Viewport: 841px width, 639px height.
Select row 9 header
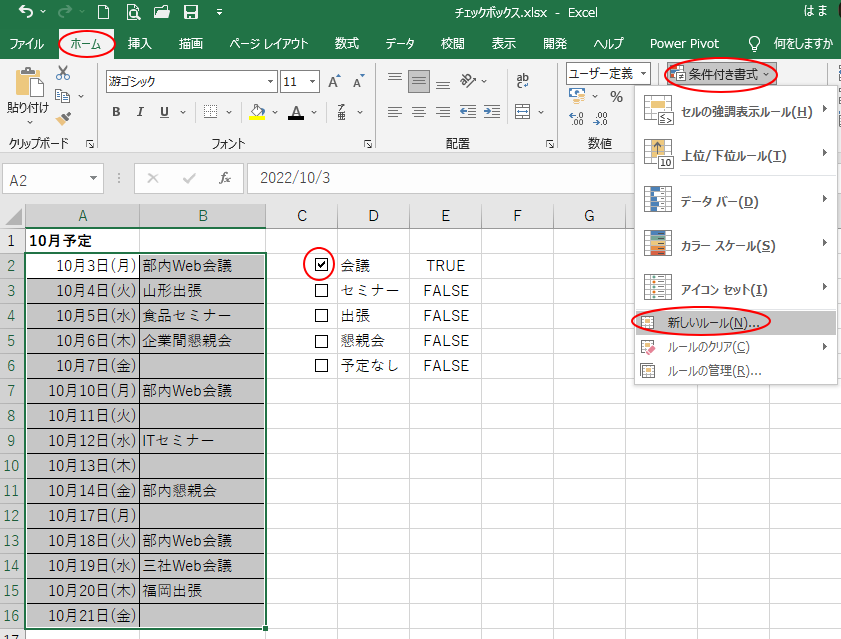pyautogui.click(x=12, y=440)
